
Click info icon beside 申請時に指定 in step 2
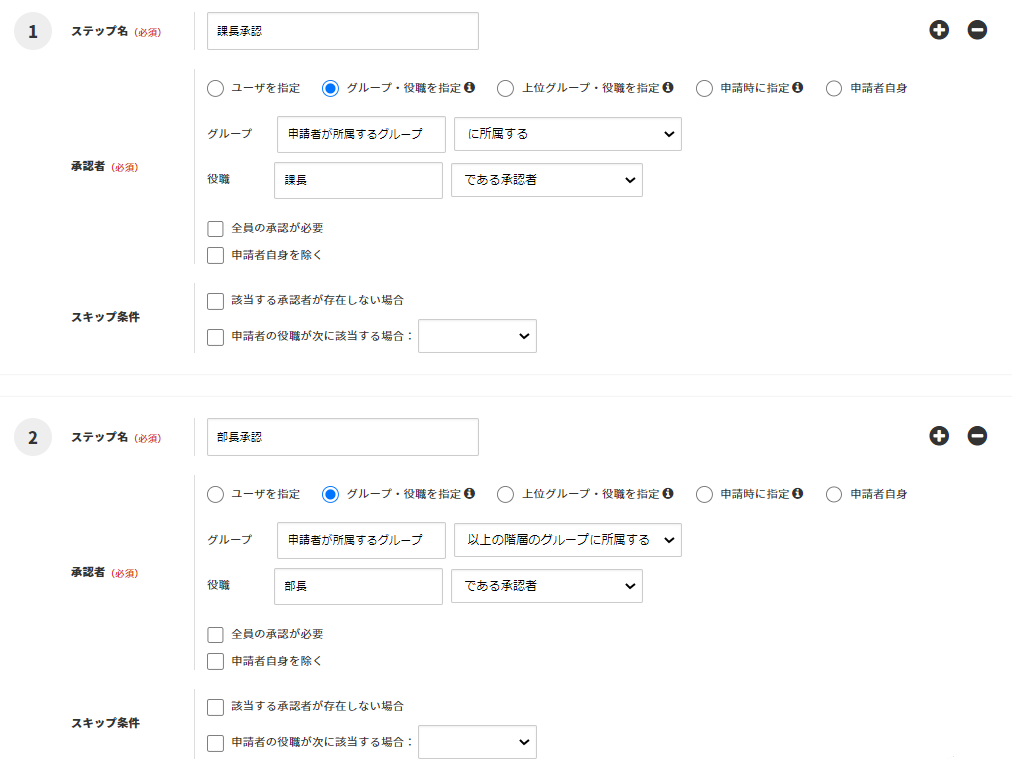coord(798,494)
